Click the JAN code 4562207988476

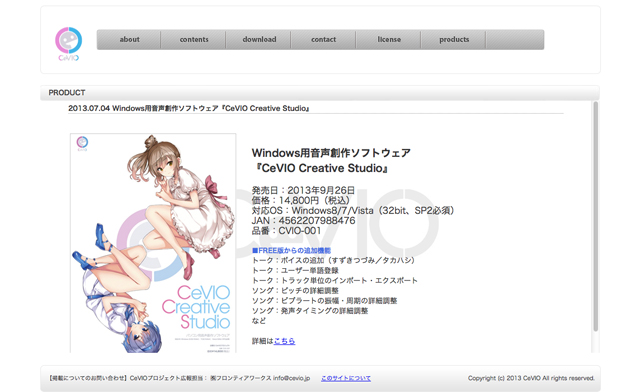point(303,220)
